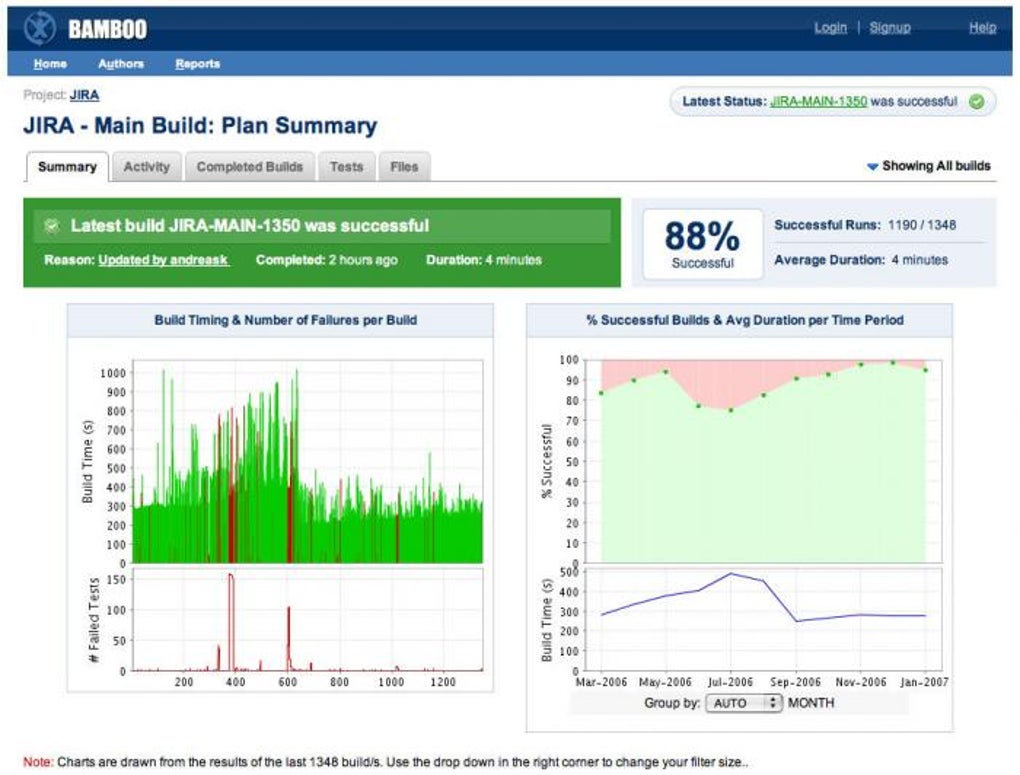The image size is (1020, 775).
Task: Go to Home in the navigation bar
Action: [x=50, y=64]
